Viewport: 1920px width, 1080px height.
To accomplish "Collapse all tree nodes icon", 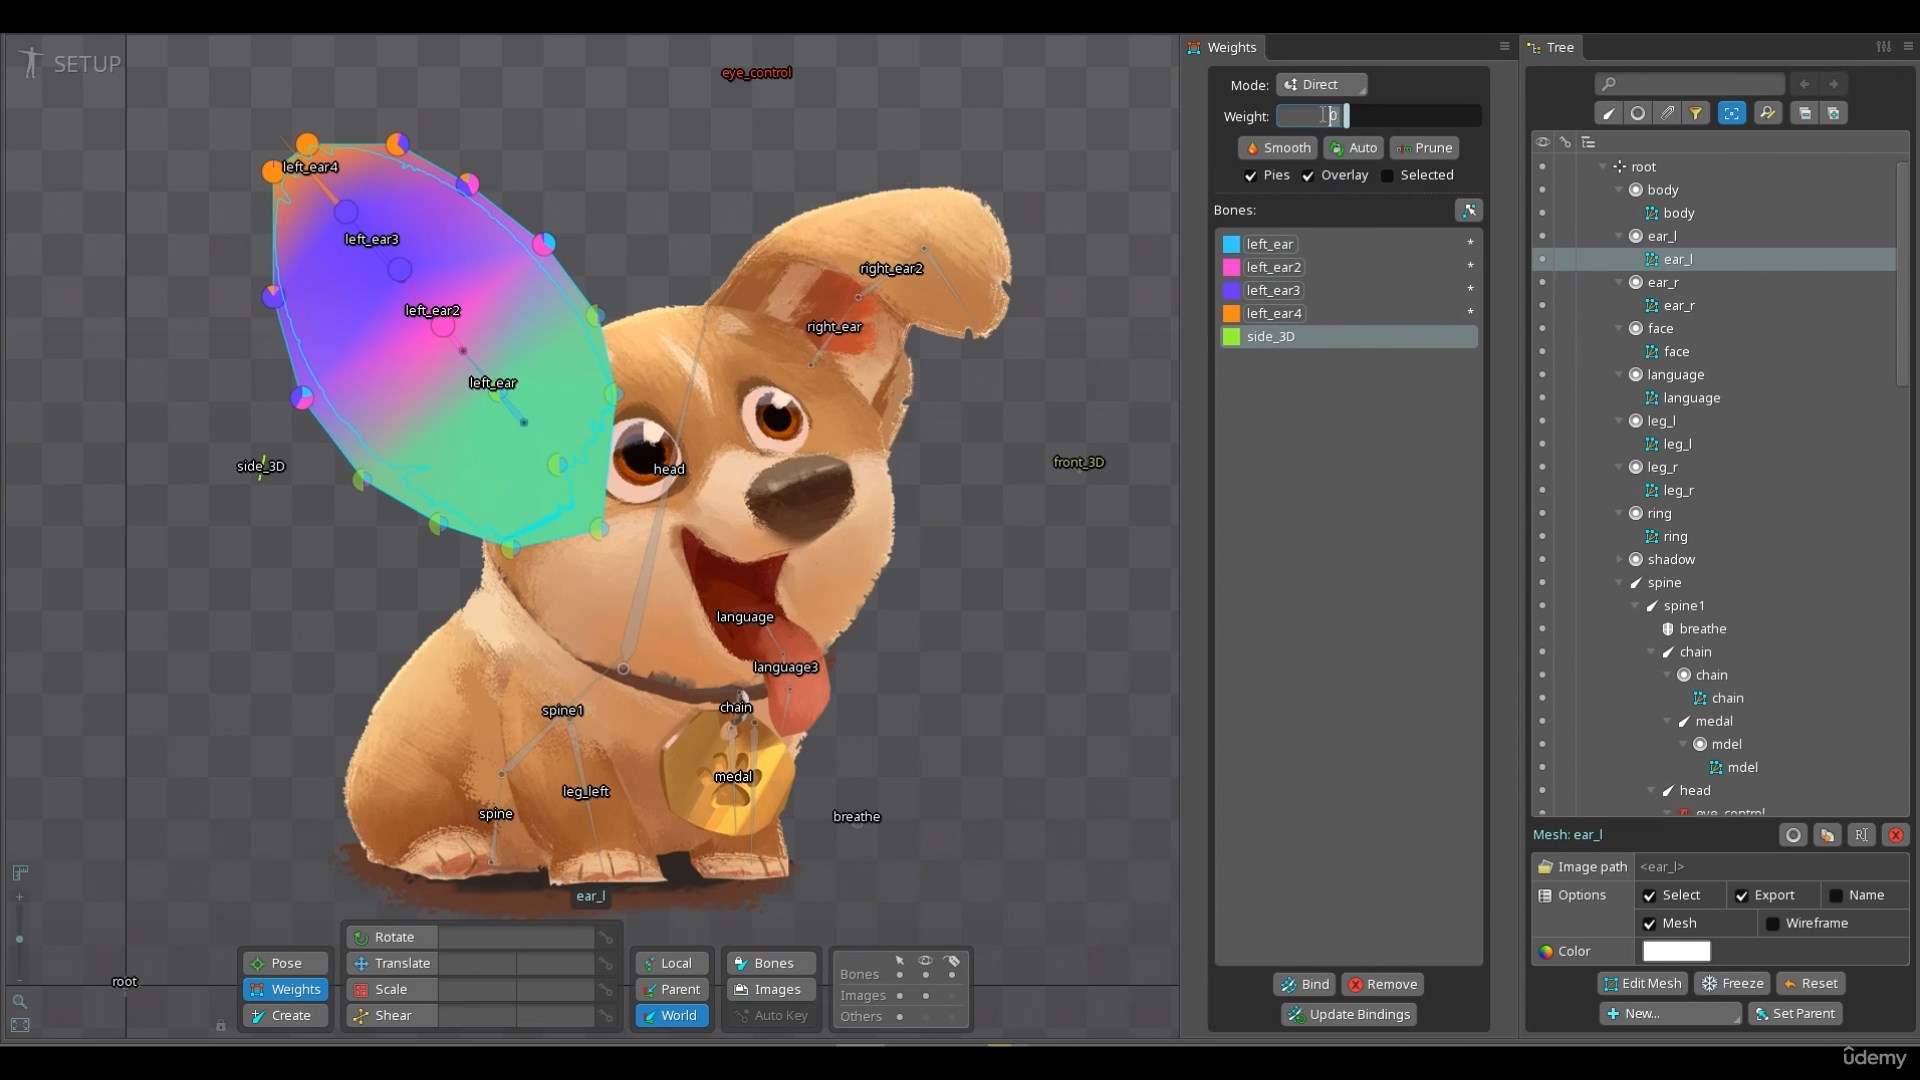I will point(1804,113).
